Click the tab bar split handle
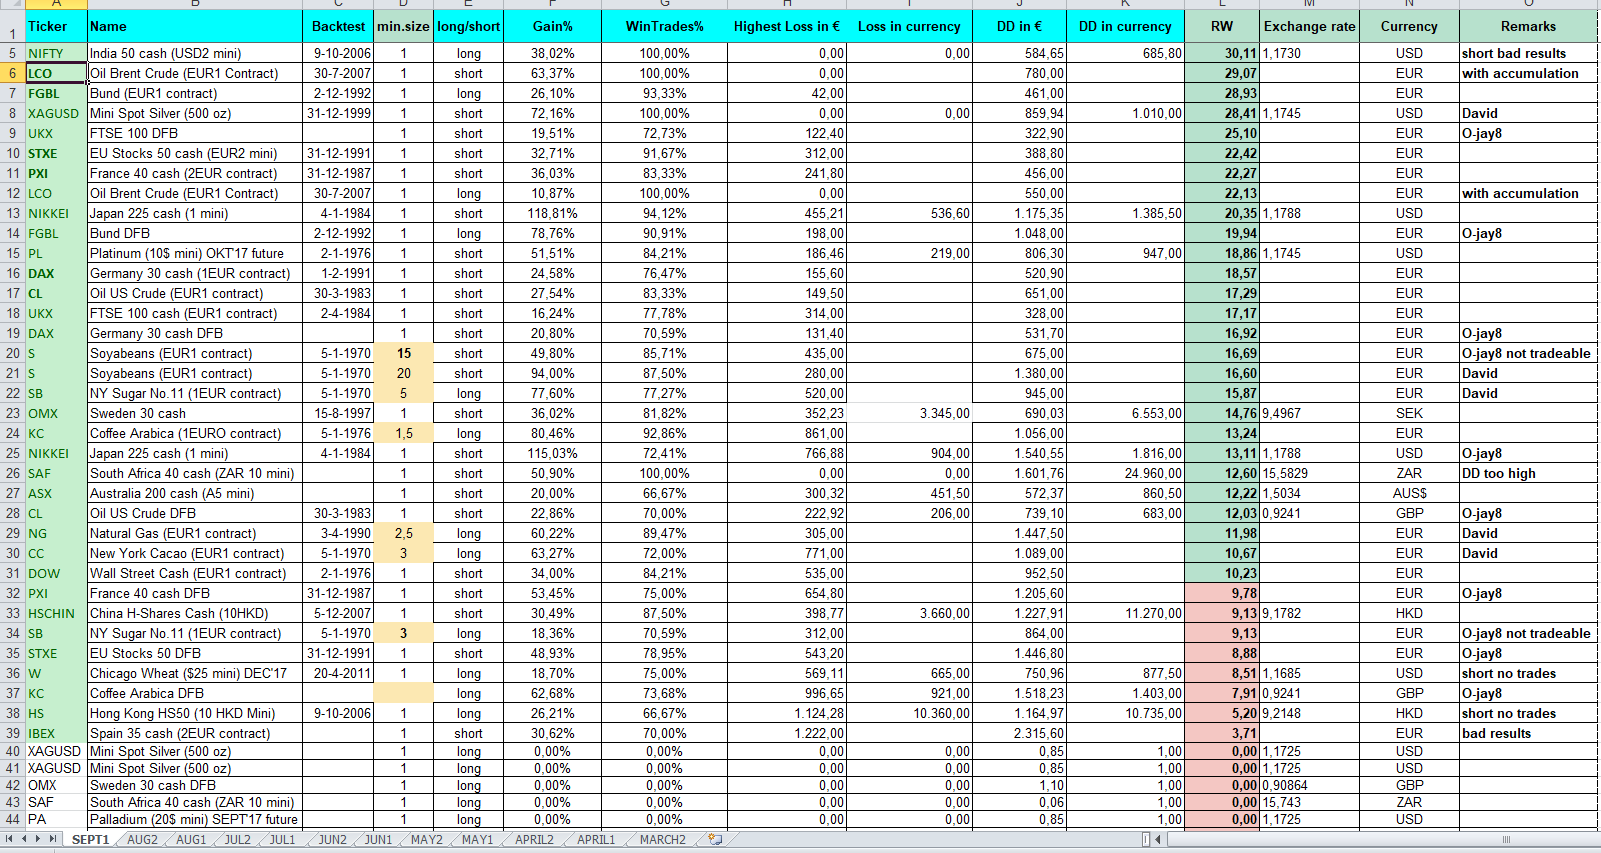 coord(1146,839)
